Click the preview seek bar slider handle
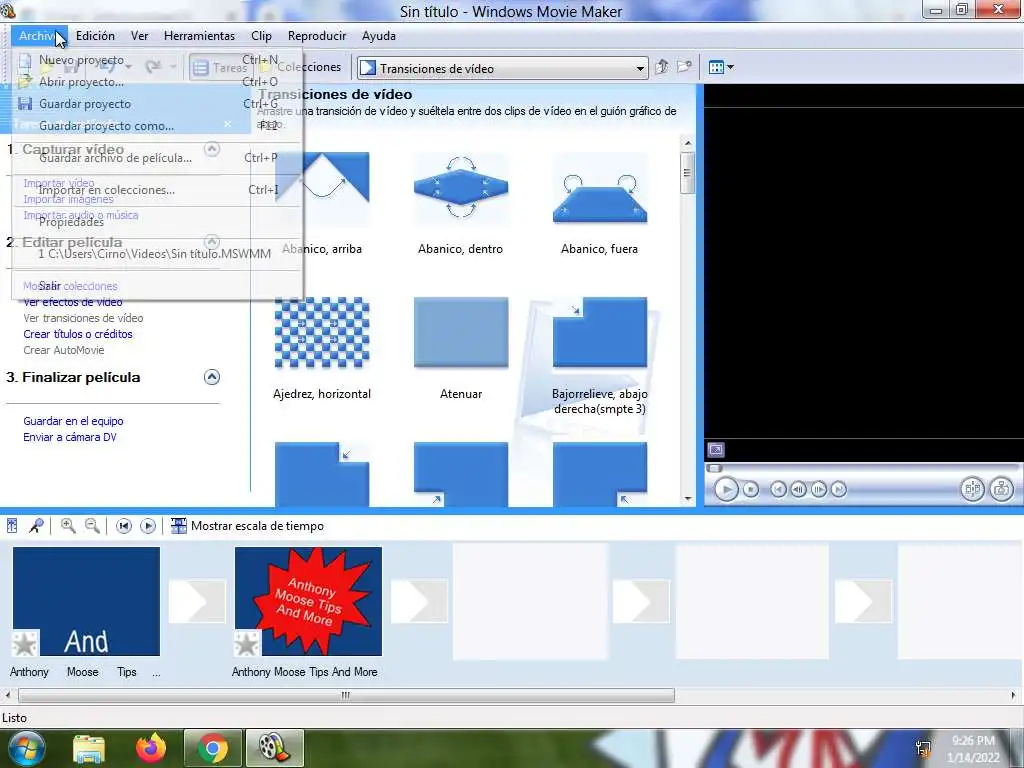The height and width of the screenshot is (768, 1024). (x=714, y=468)
